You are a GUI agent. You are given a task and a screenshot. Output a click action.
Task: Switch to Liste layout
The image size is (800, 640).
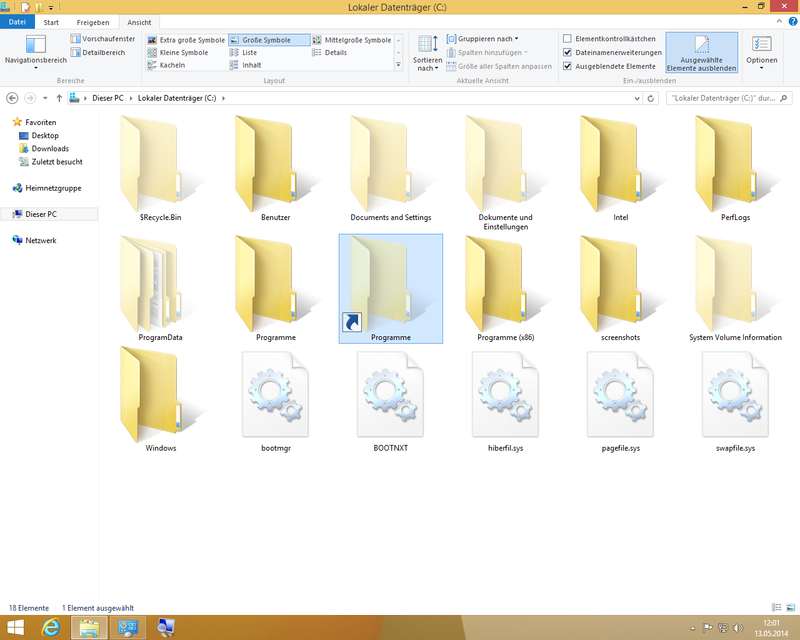tap(243, 53)
